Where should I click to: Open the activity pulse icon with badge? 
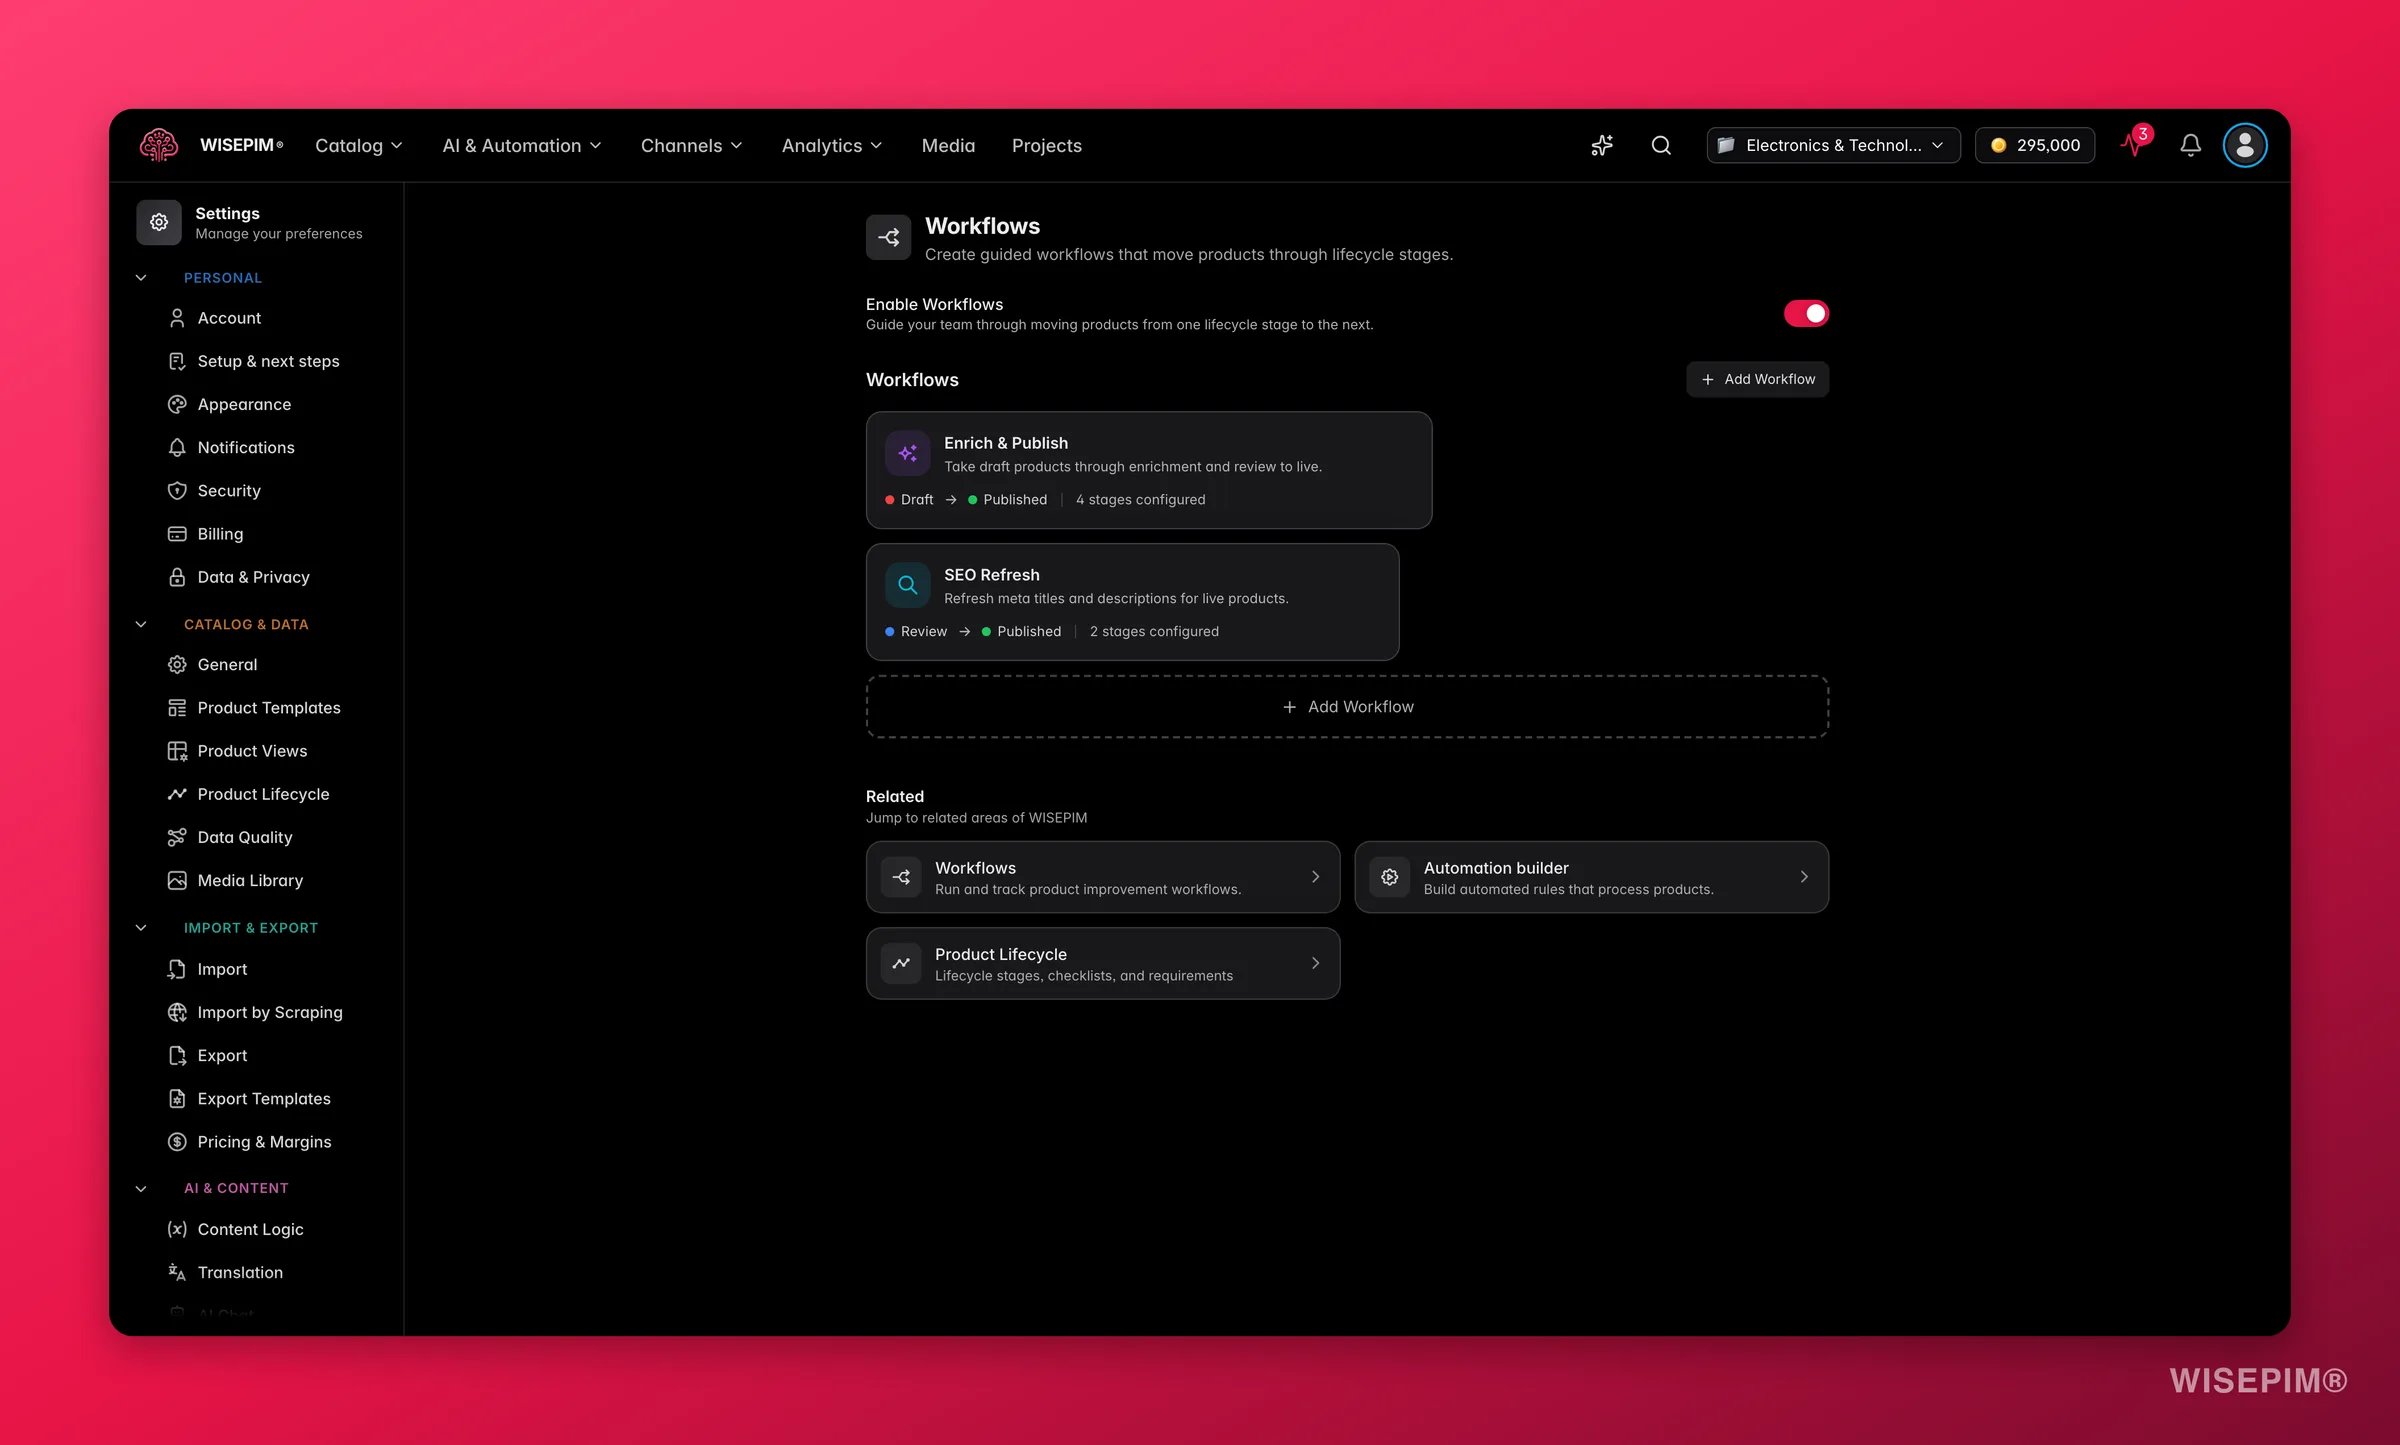pos(2134,143)
